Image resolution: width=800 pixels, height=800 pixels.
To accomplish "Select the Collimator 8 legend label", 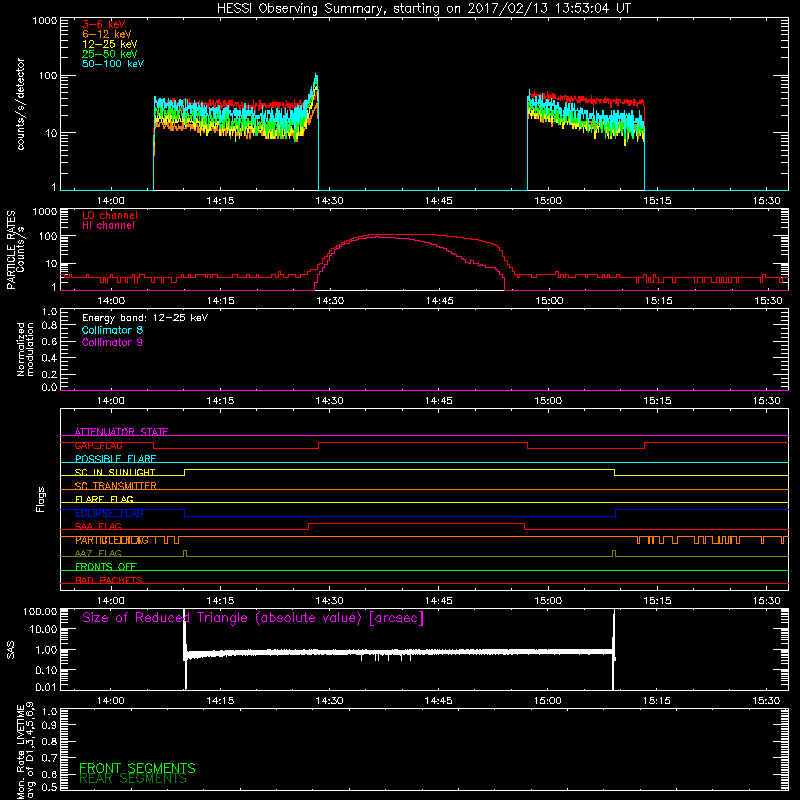I will (112, 330).
